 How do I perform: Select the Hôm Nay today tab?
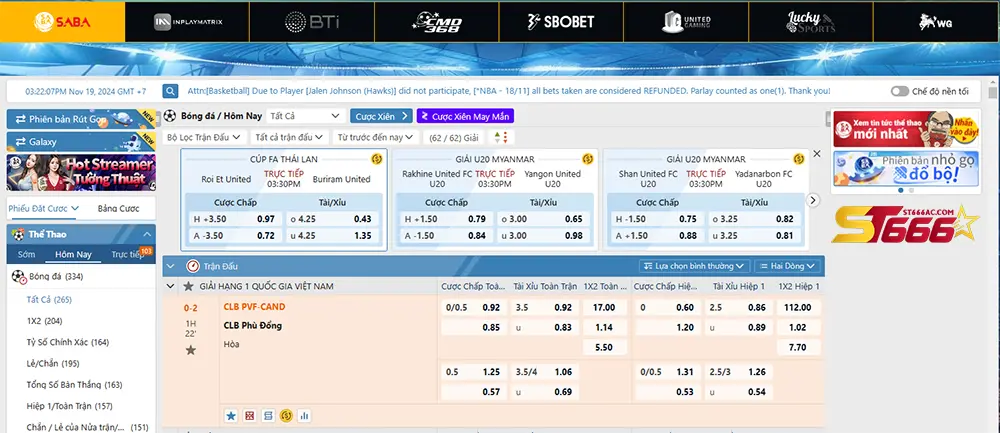[x=73, y=254]
